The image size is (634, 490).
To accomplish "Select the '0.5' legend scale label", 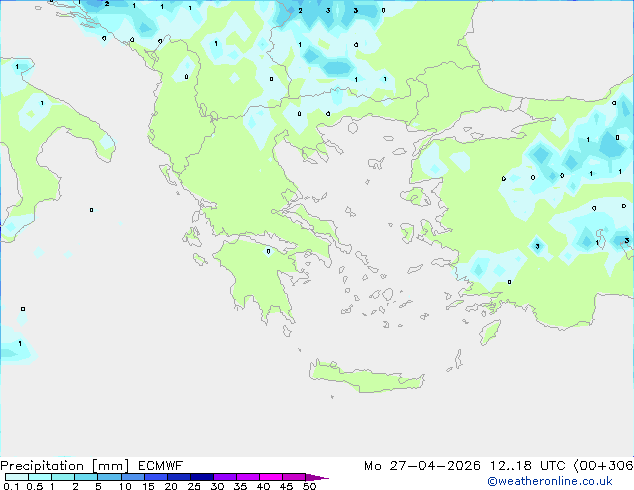I will click(35, 486).
